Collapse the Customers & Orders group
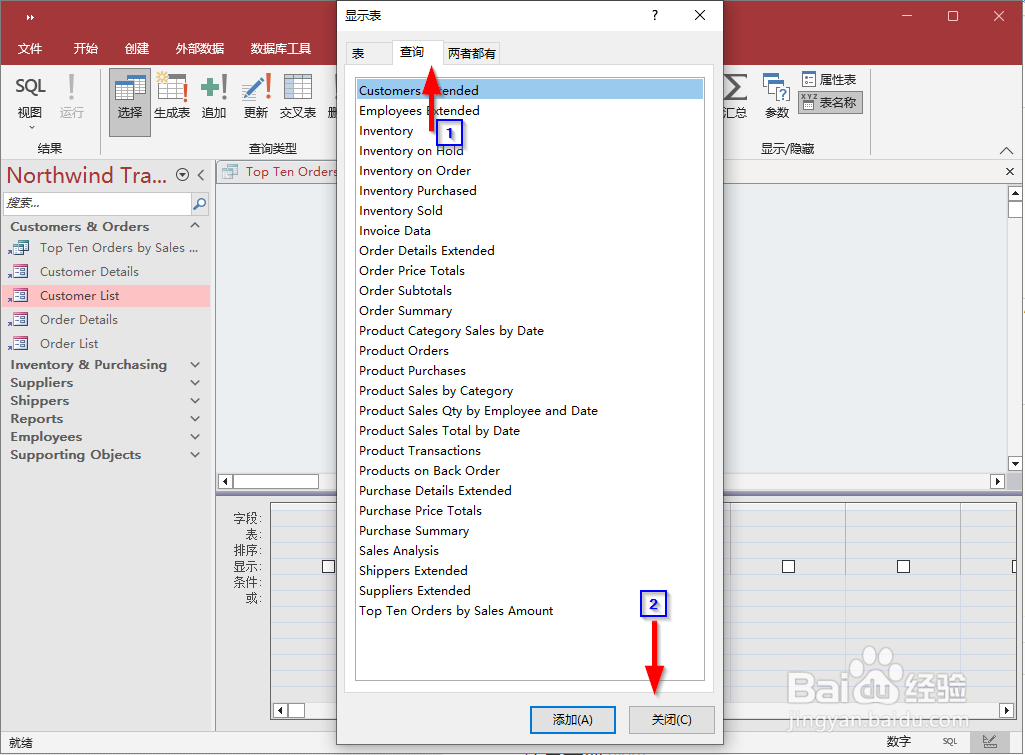1025x755 pixels. [195, 226]
